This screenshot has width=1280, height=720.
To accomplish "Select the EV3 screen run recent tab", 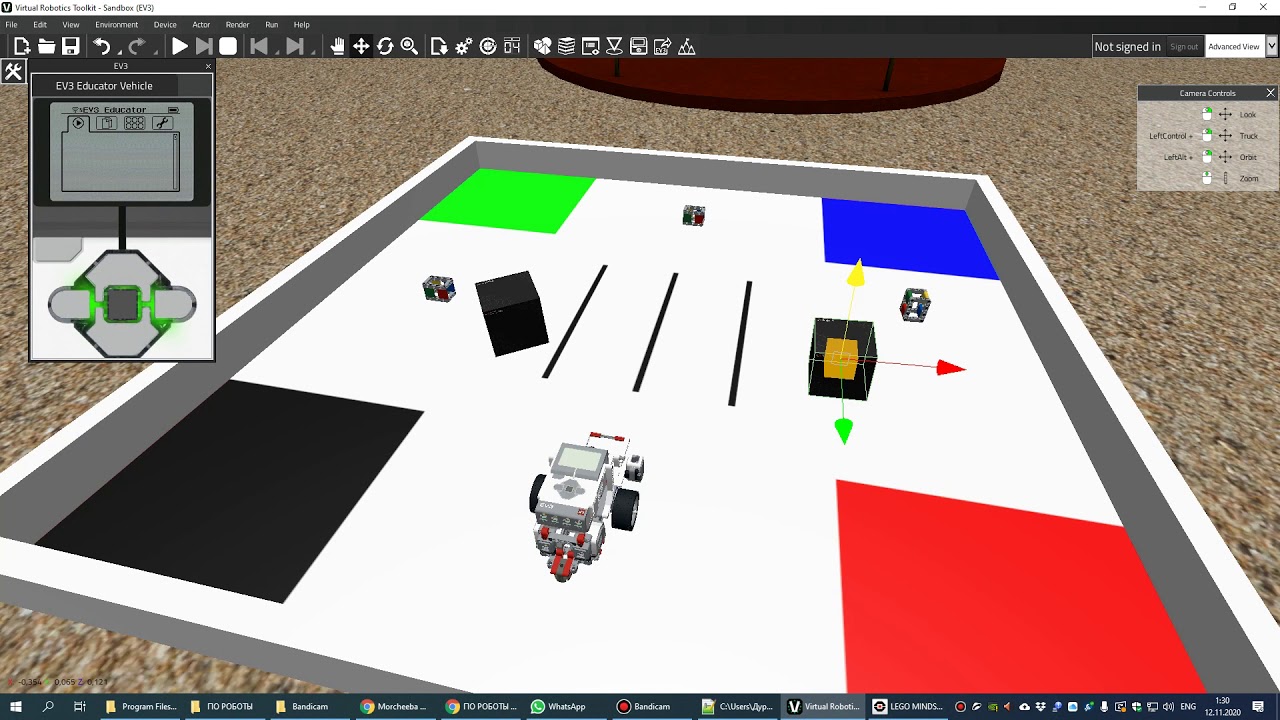I will pyautogui.click(x=79, y=123).
